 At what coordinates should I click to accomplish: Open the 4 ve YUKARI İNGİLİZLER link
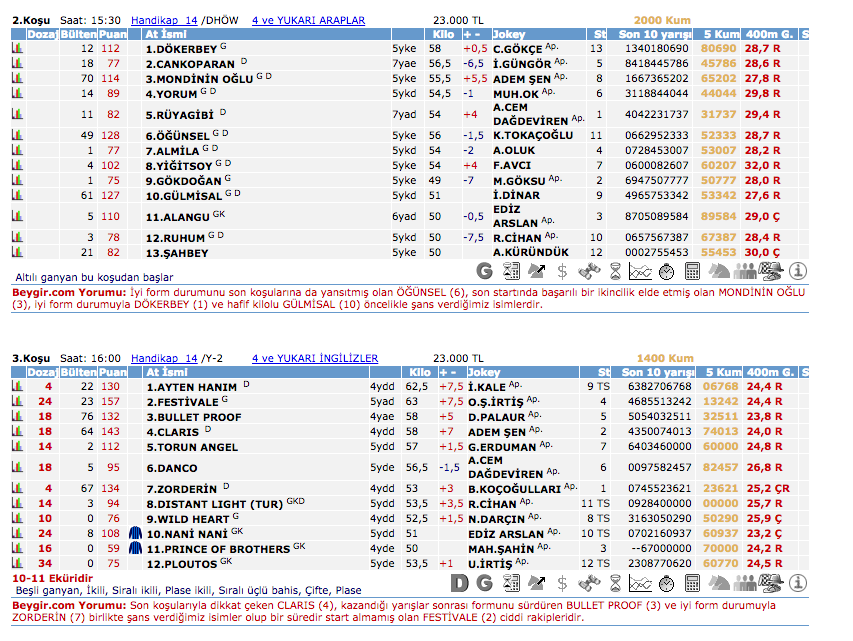(315, 358)
